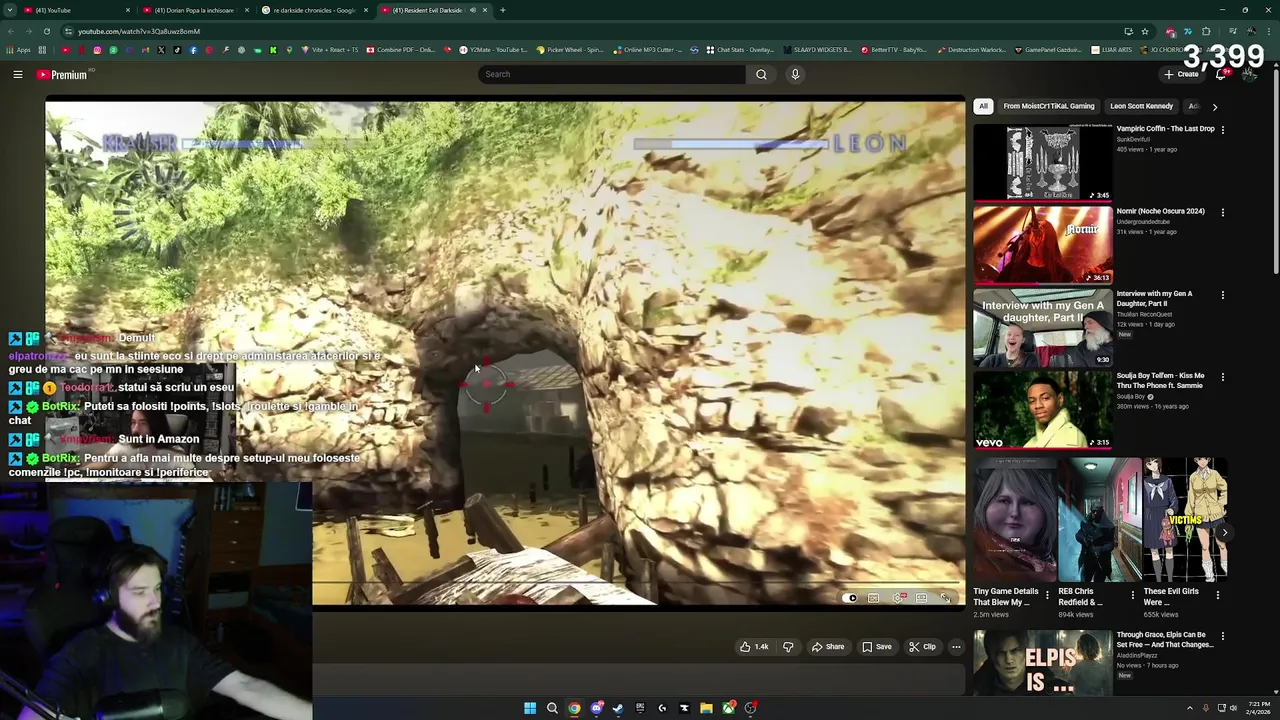This screenshot has width=1280, height=720.
Task: Open the player settings gear
Action: pyautogui.click(x=898, y=598)
